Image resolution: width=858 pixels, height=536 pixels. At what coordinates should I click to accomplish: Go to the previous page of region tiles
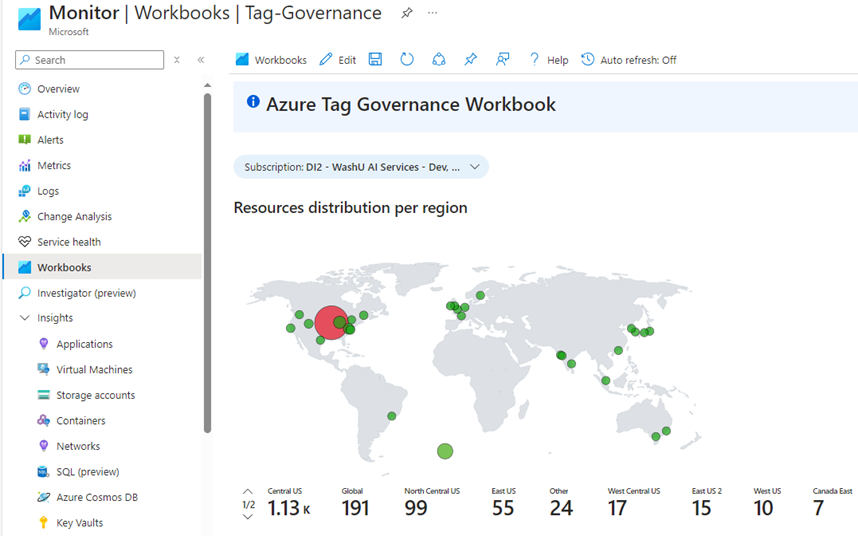click(x=248, y=491)
